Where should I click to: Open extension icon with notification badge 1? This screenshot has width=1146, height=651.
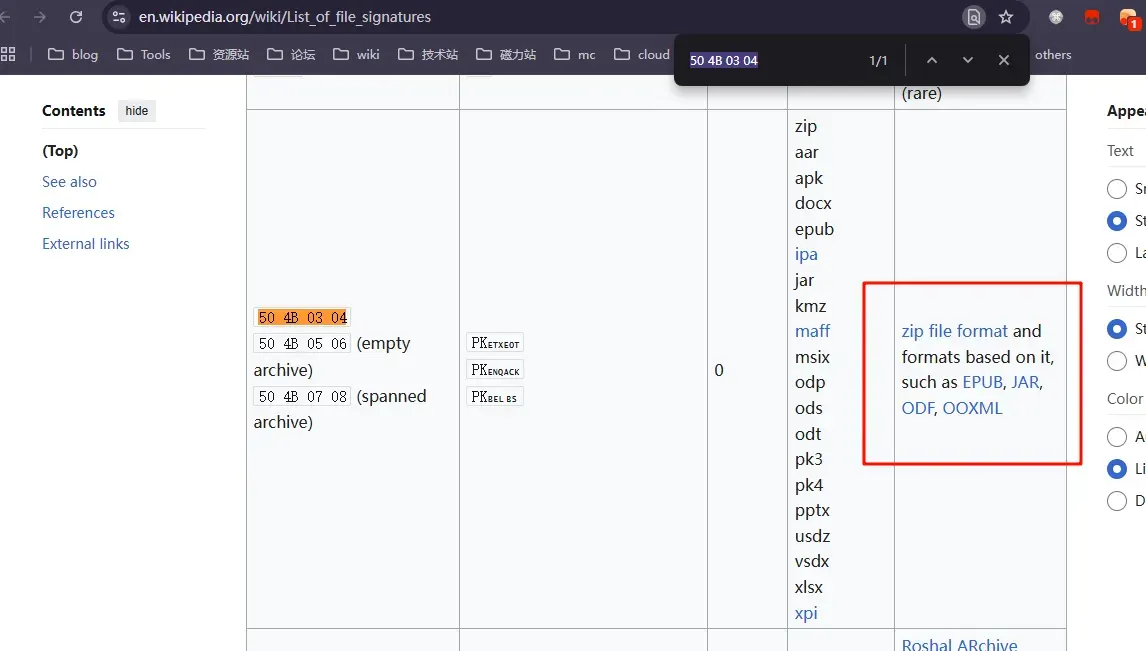point(1128,18)
